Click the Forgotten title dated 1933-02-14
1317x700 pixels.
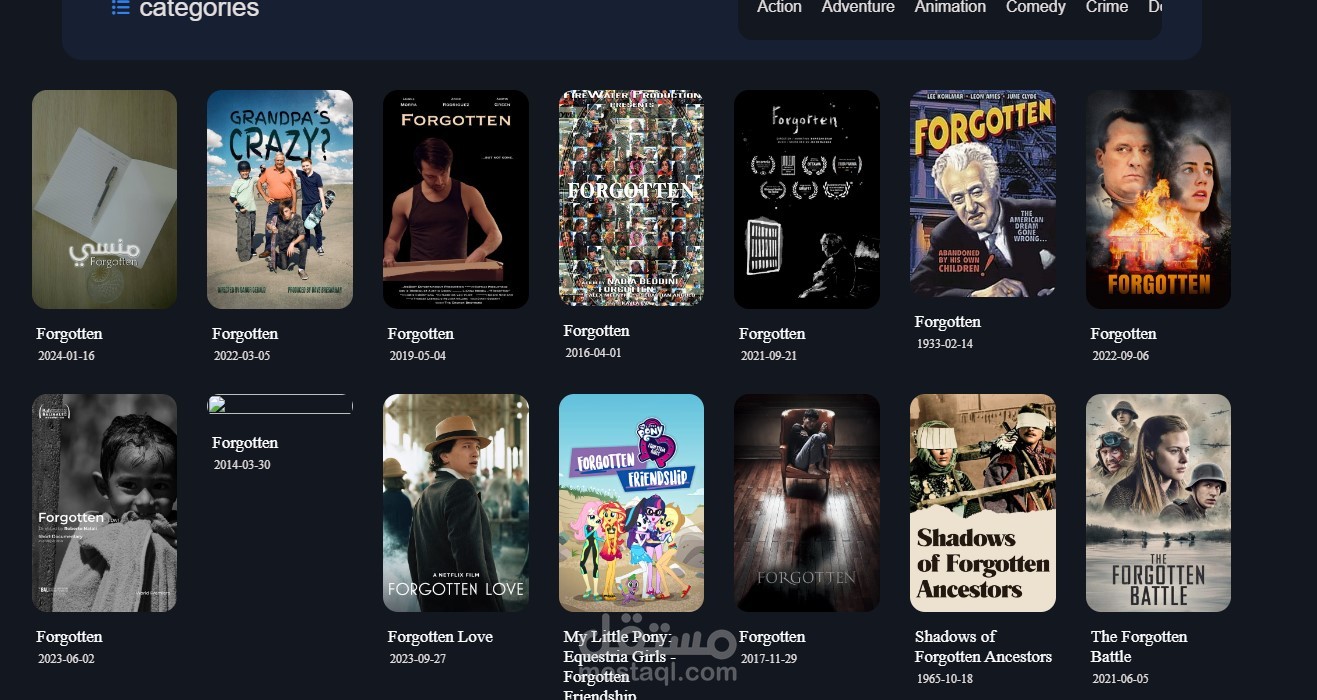click(948, 322)
